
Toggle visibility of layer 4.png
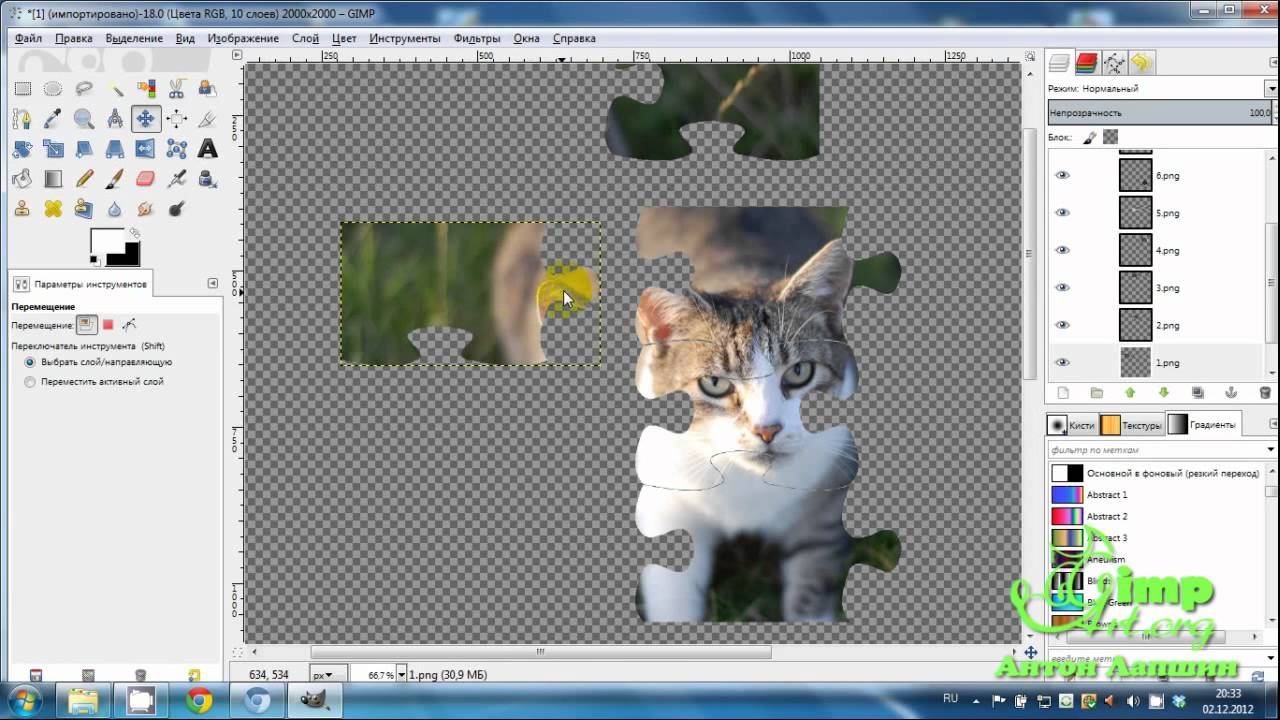1062,250
